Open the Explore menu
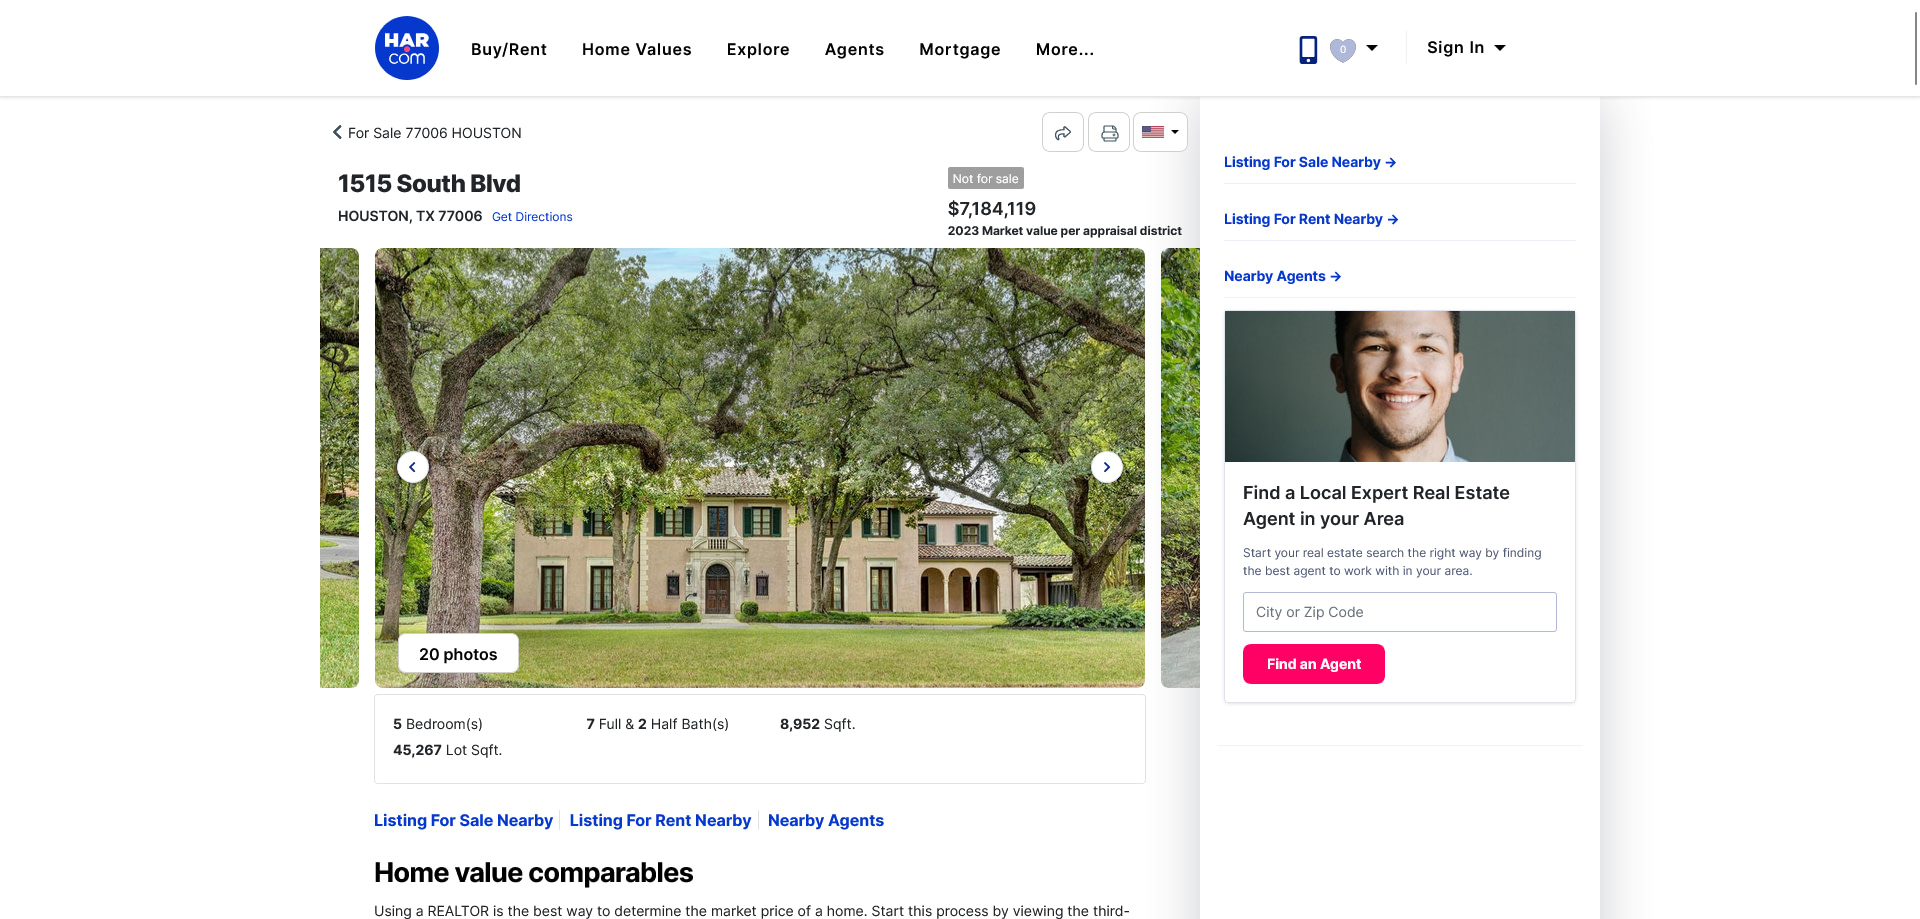This screenshot has height=919, width=1920. pyautogui.click(x=758, y=49)
